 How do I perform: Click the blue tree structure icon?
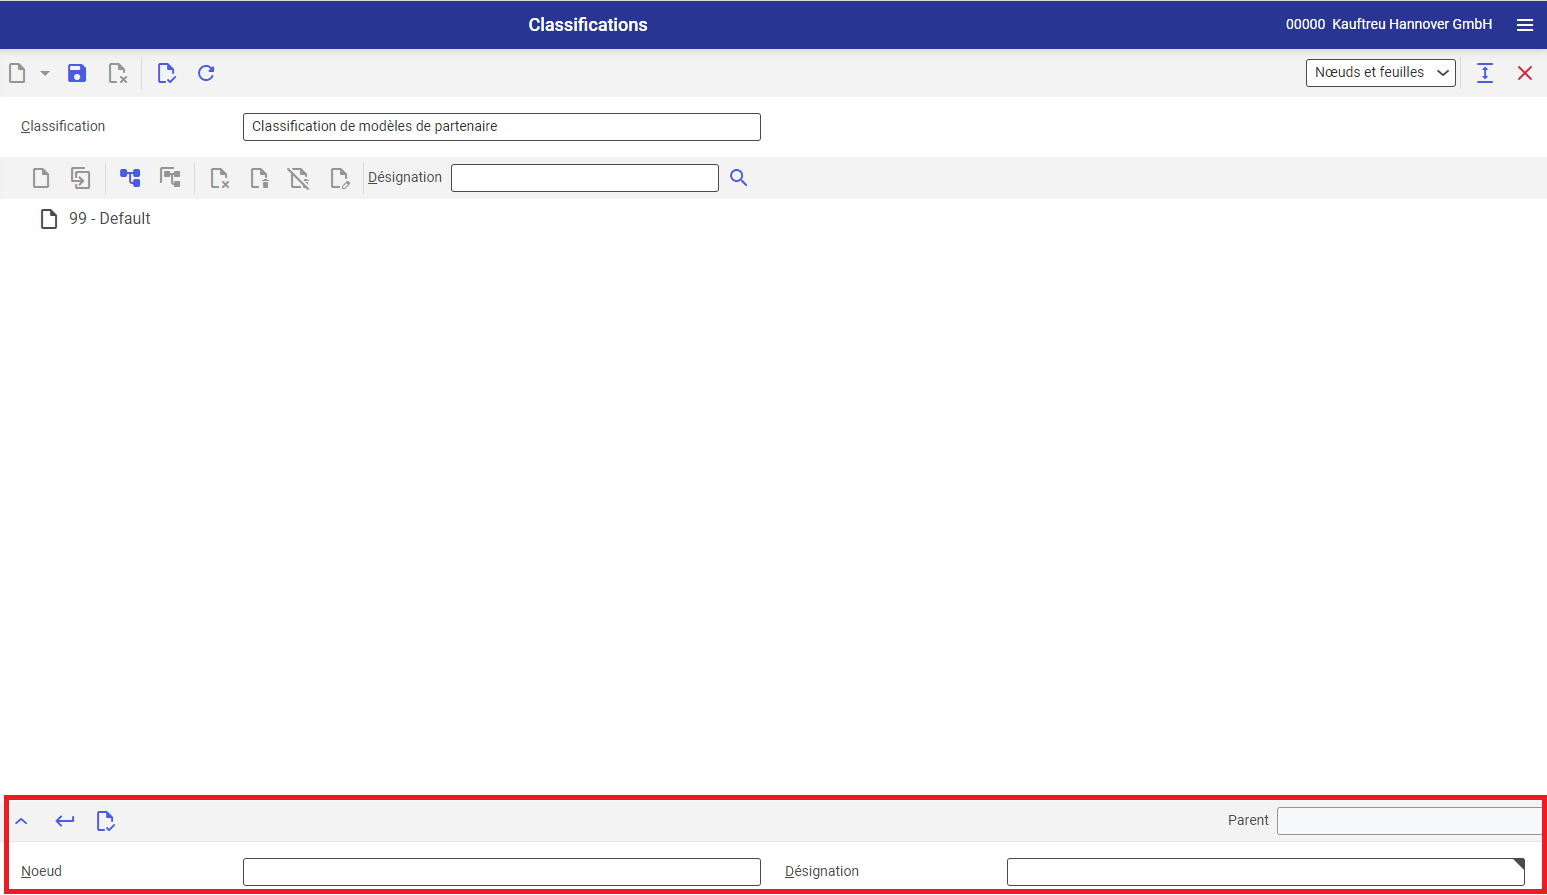click(x=130, y=178)
